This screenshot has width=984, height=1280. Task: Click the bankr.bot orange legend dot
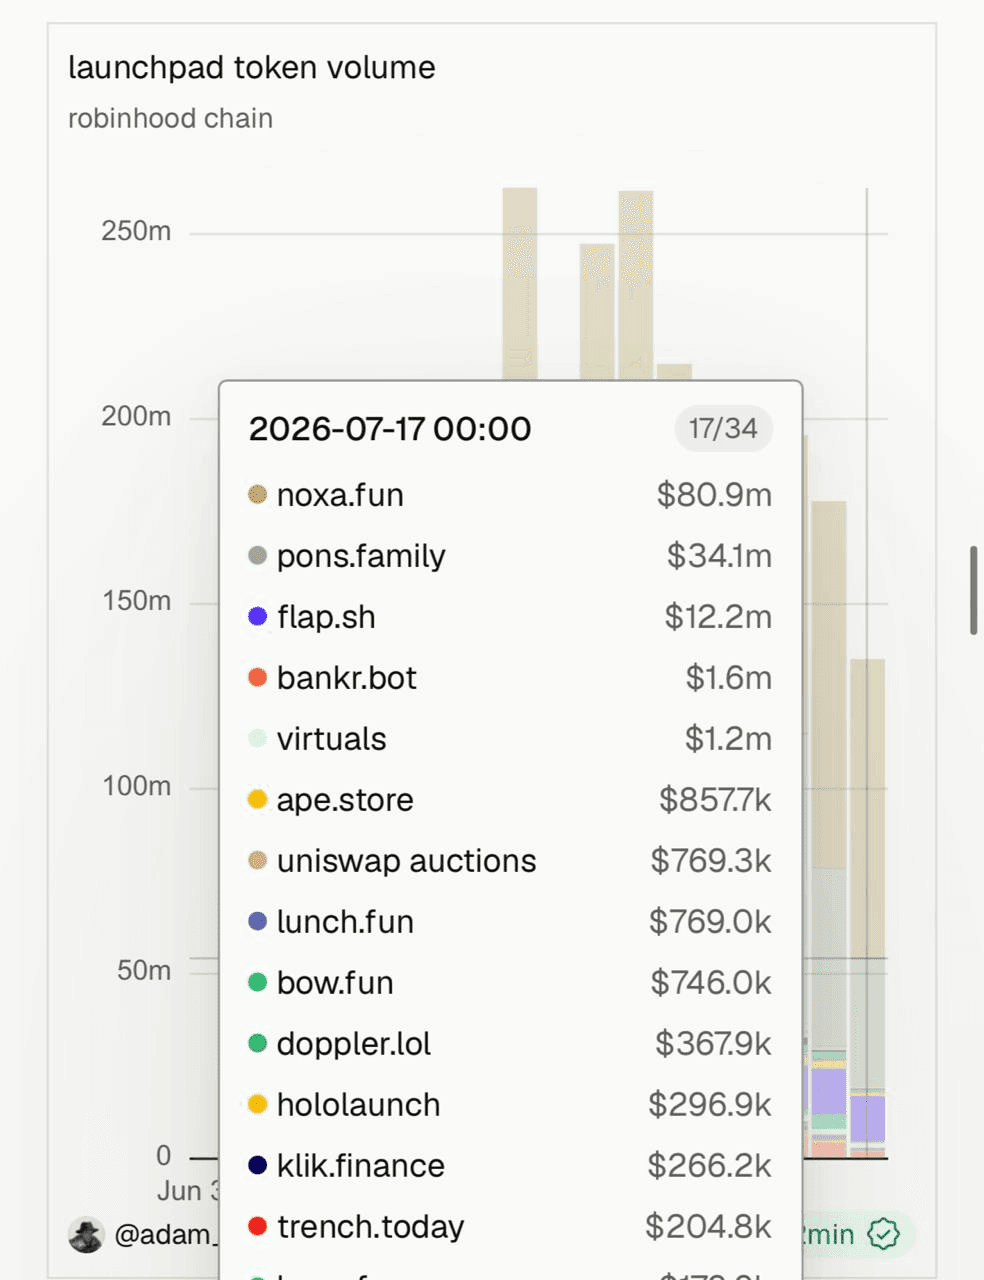(x=257, y=678)
